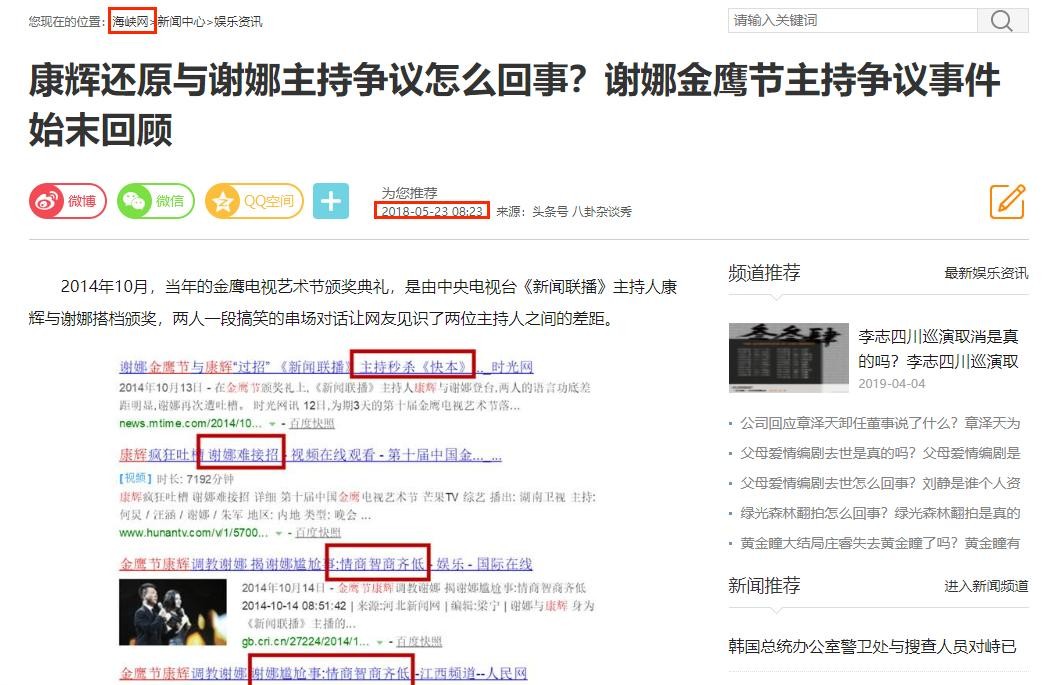The image size is (1044, 685).
Task: Go to 海峡网 breadcrumb home
Action: 131,21
